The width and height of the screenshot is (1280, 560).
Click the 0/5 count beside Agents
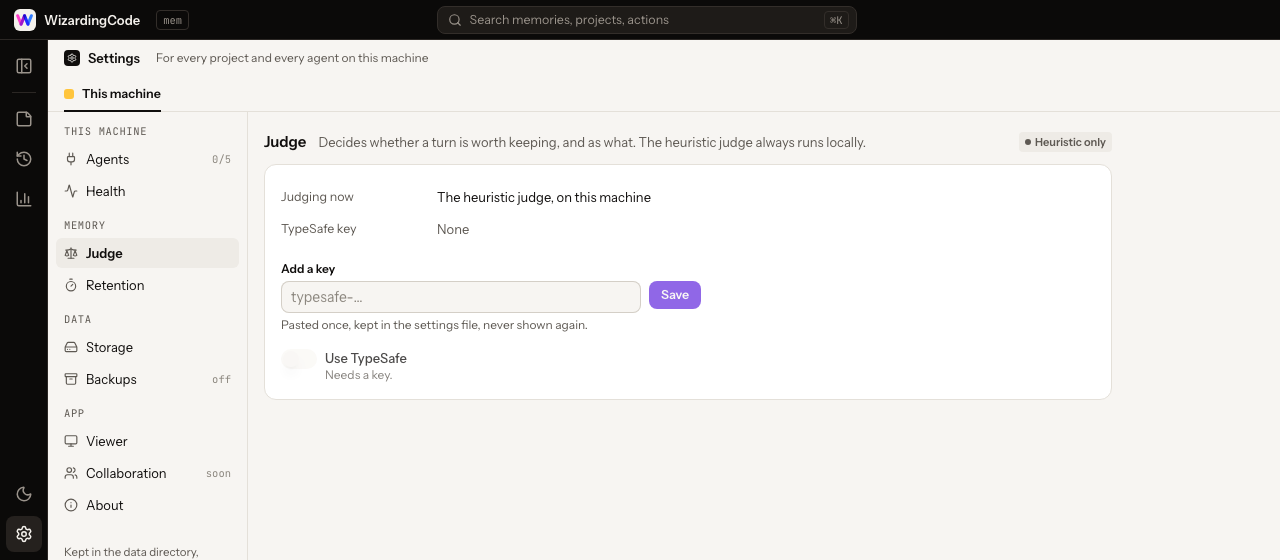click(x=221, y=159)
